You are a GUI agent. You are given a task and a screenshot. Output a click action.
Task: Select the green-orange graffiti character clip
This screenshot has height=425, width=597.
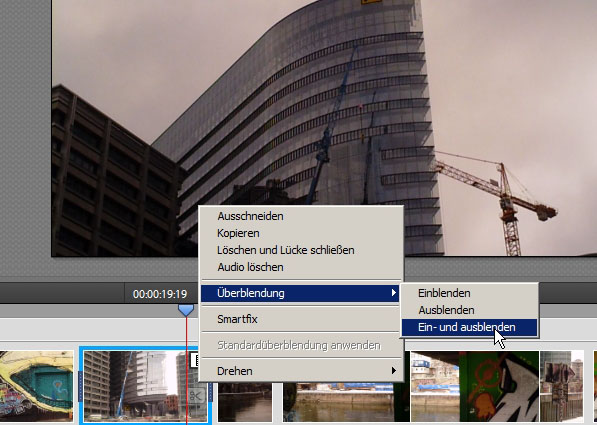499,386
